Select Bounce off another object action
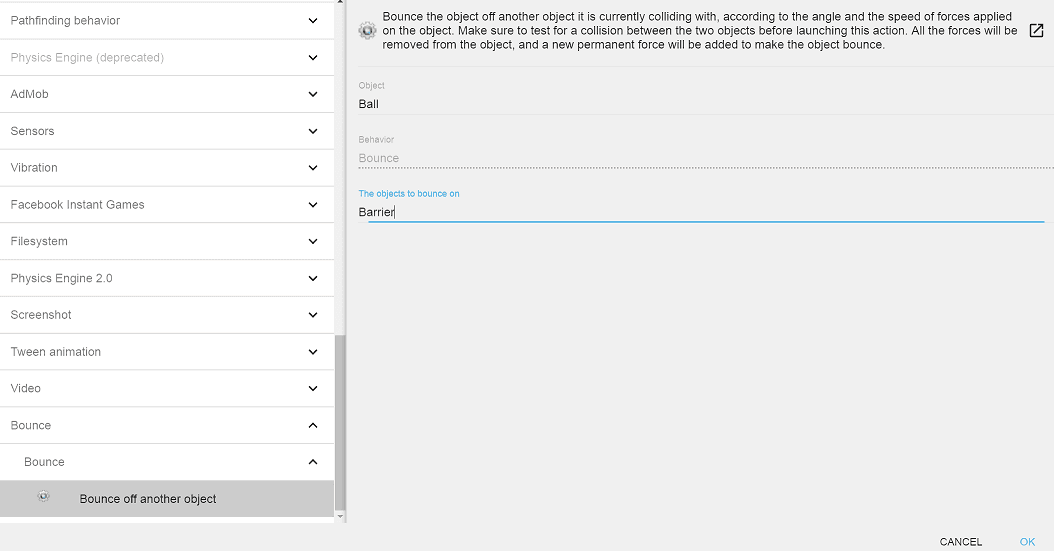 [148, 499]
